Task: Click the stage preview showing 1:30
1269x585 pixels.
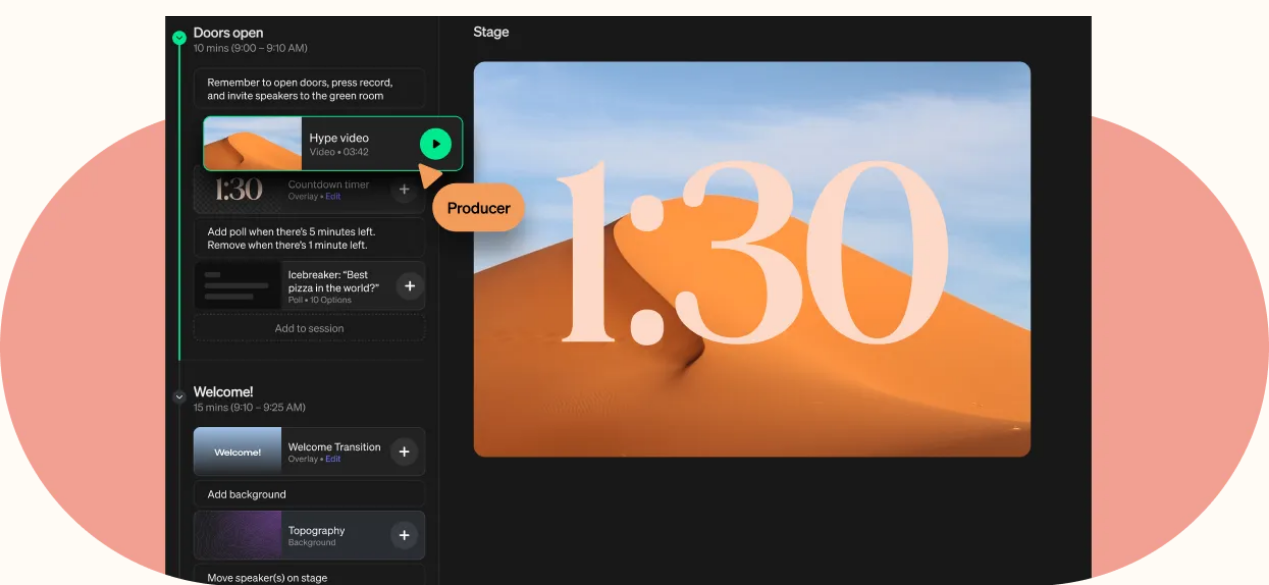Action: 751,258
